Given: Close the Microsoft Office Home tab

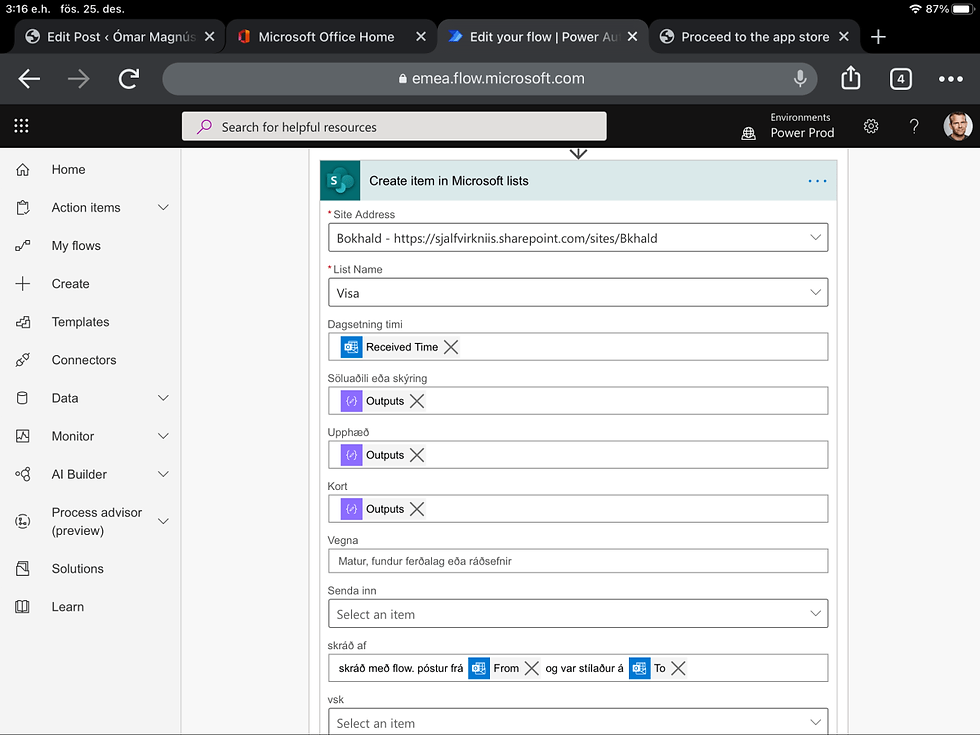Looking at the screenshot, I should pyautogui.click(x=421, y=37).
